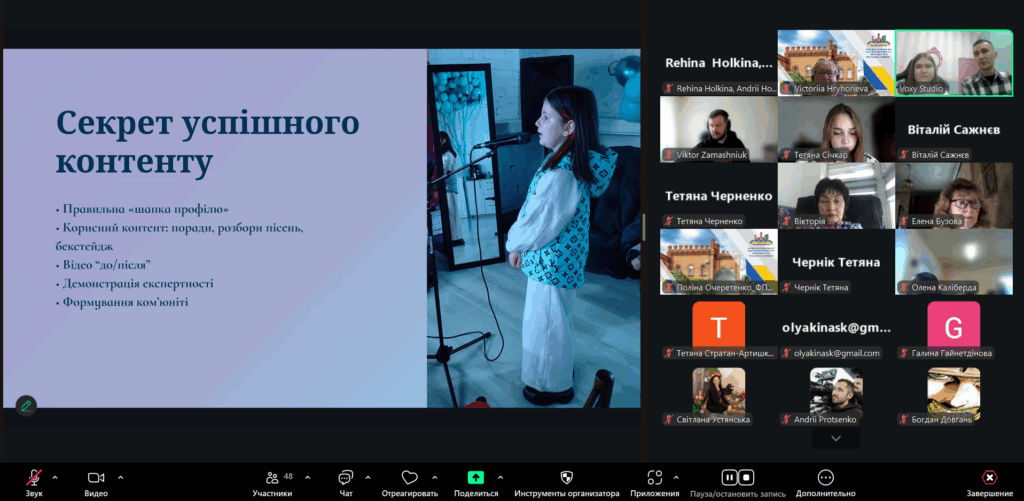Viewport: 1024px width, 501px height.
Task: Toggle camera with the Видео button
Action: click(96, 478)
